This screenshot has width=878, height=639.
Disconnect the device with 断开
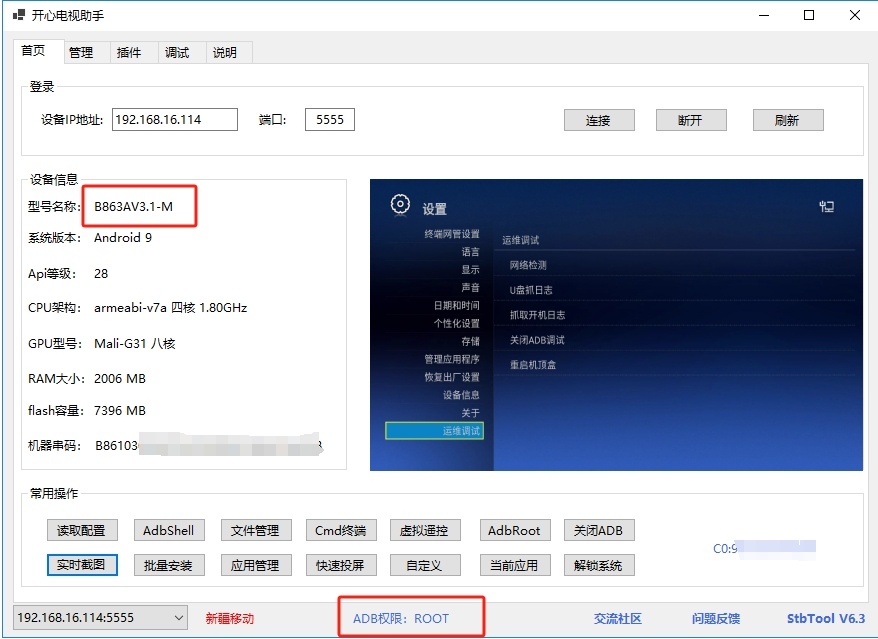tap(690, 119)
